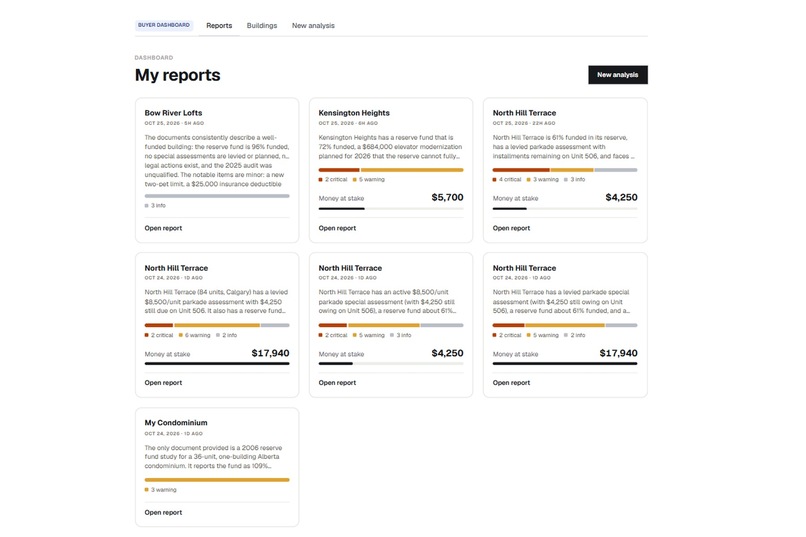Image resolution: width=806 pixels, height=537 pixels.
Task: Open the Buildings tab
Action: [262, 26]
